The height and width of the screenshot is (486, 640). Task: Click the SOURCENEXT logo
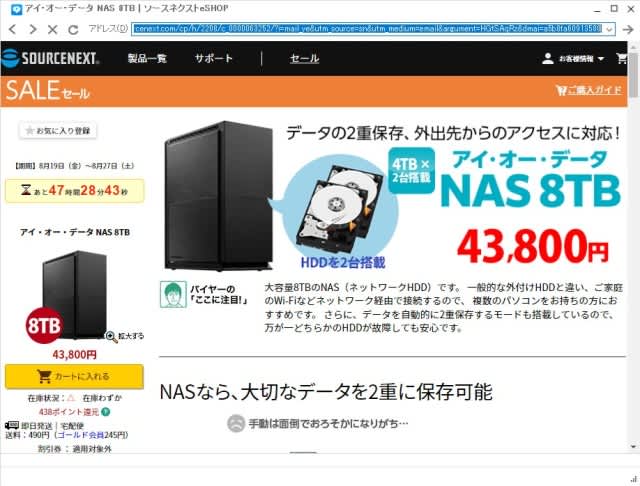coord(50,58)
